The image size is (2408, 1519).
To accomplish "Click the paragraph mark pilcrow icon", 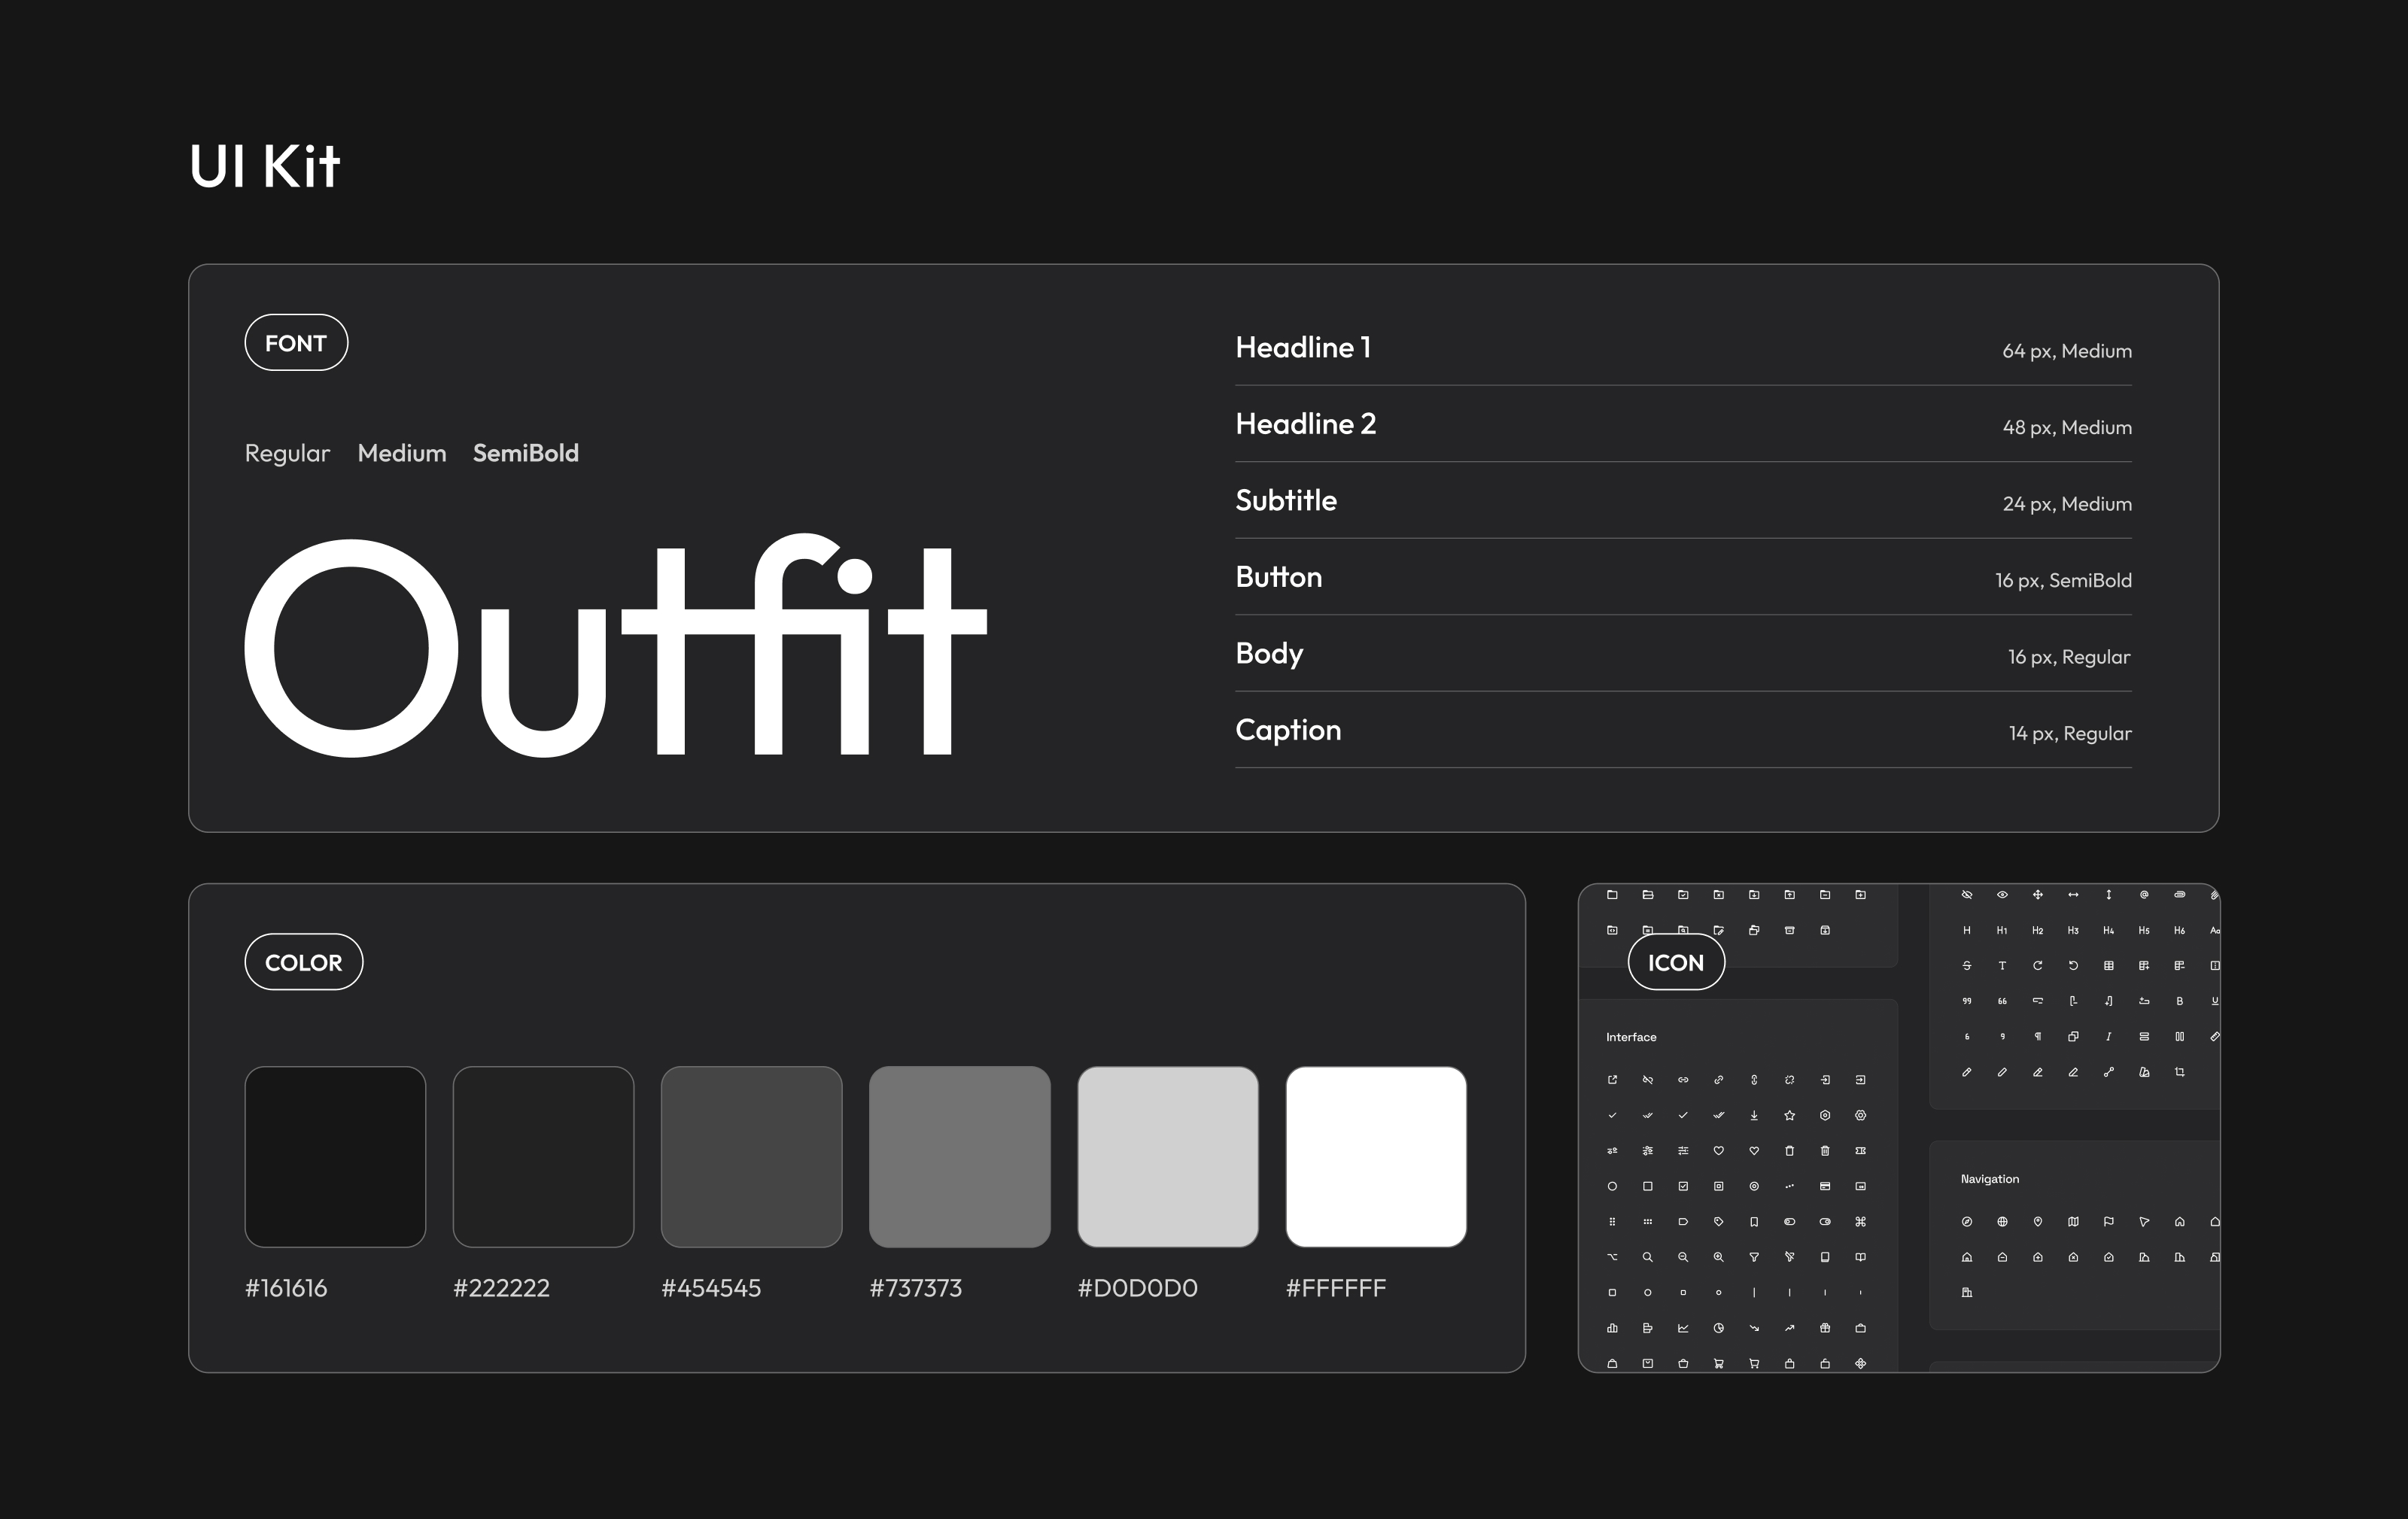I will (x=2038, y=1037).
